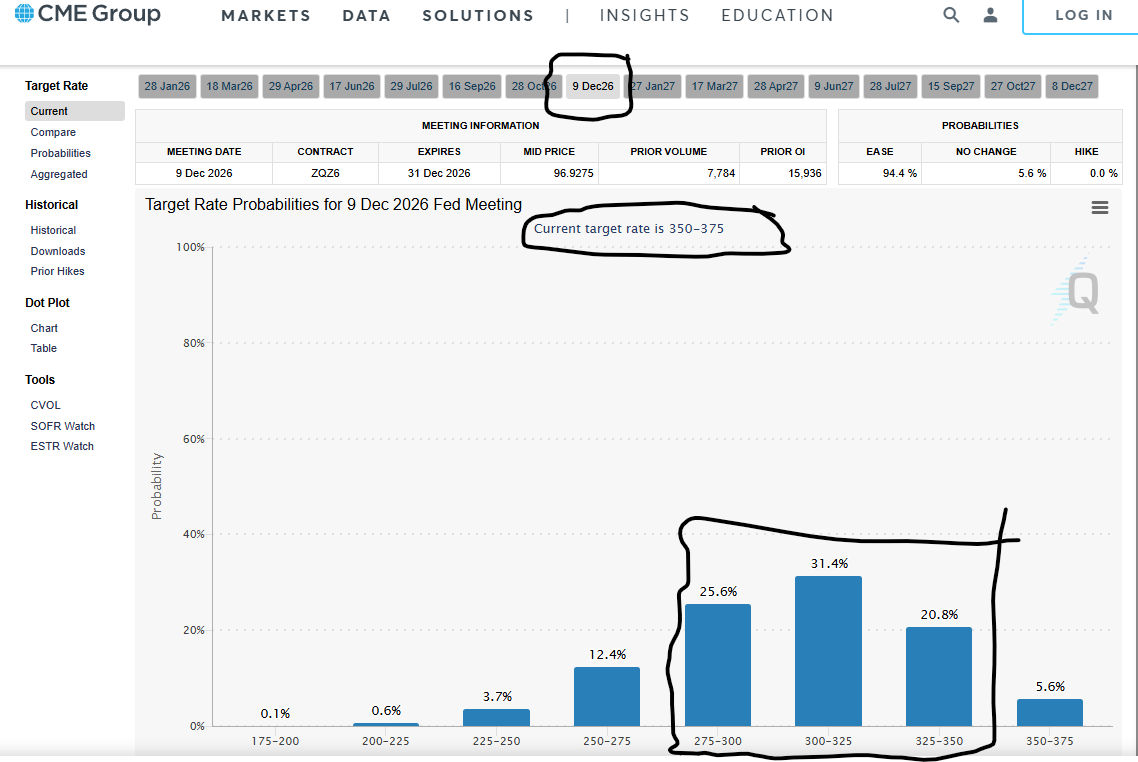The width and height of the screenshot is (1138, 762).
Task: Click the 15,936 prior OI value
Action: (805, 173)
